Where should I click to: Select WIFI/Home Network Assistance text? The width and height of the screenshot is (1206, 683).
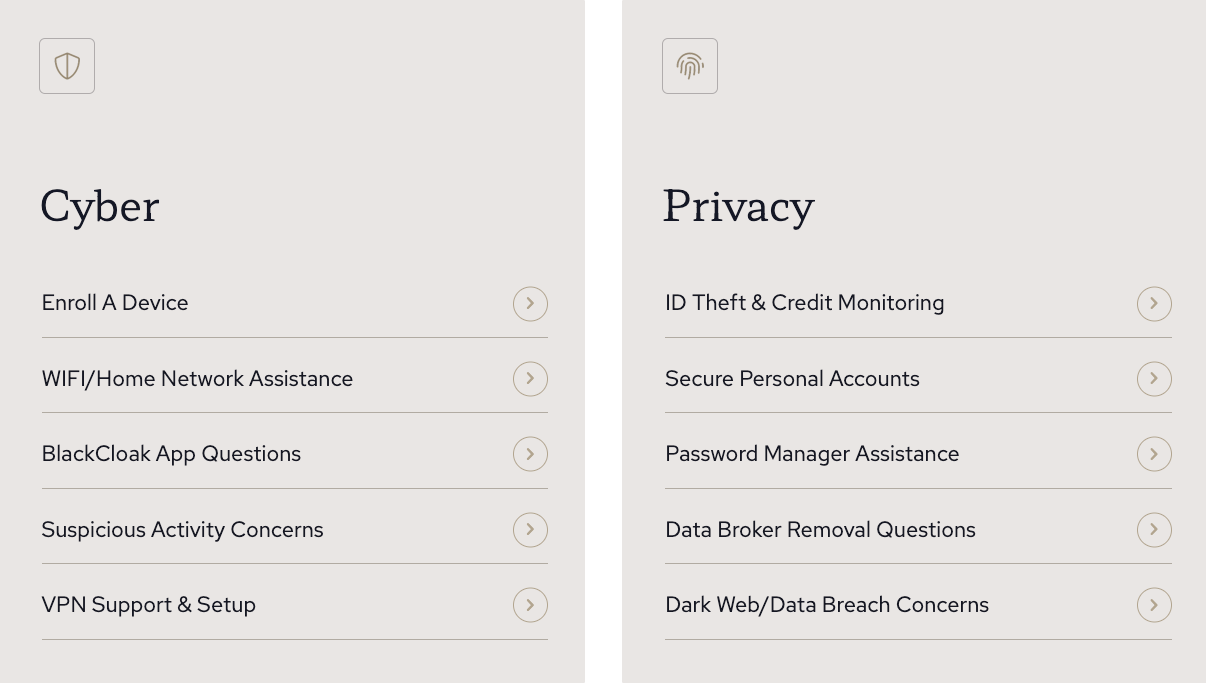pos(197,379)
